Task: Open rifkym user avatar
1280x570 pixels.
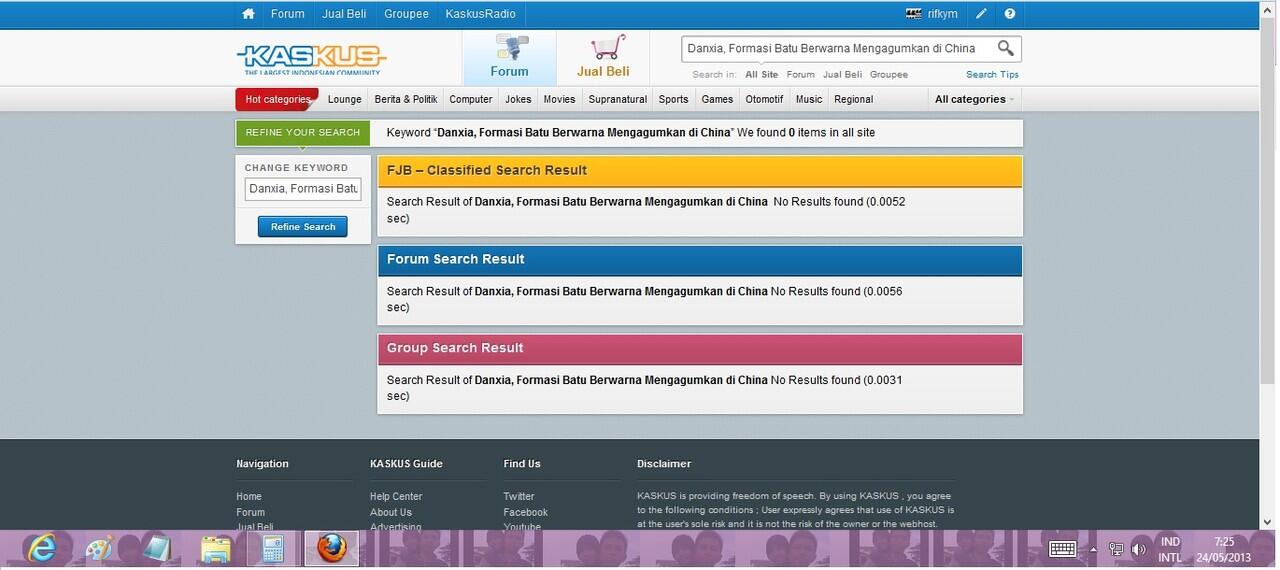Action: pos(913,14)
